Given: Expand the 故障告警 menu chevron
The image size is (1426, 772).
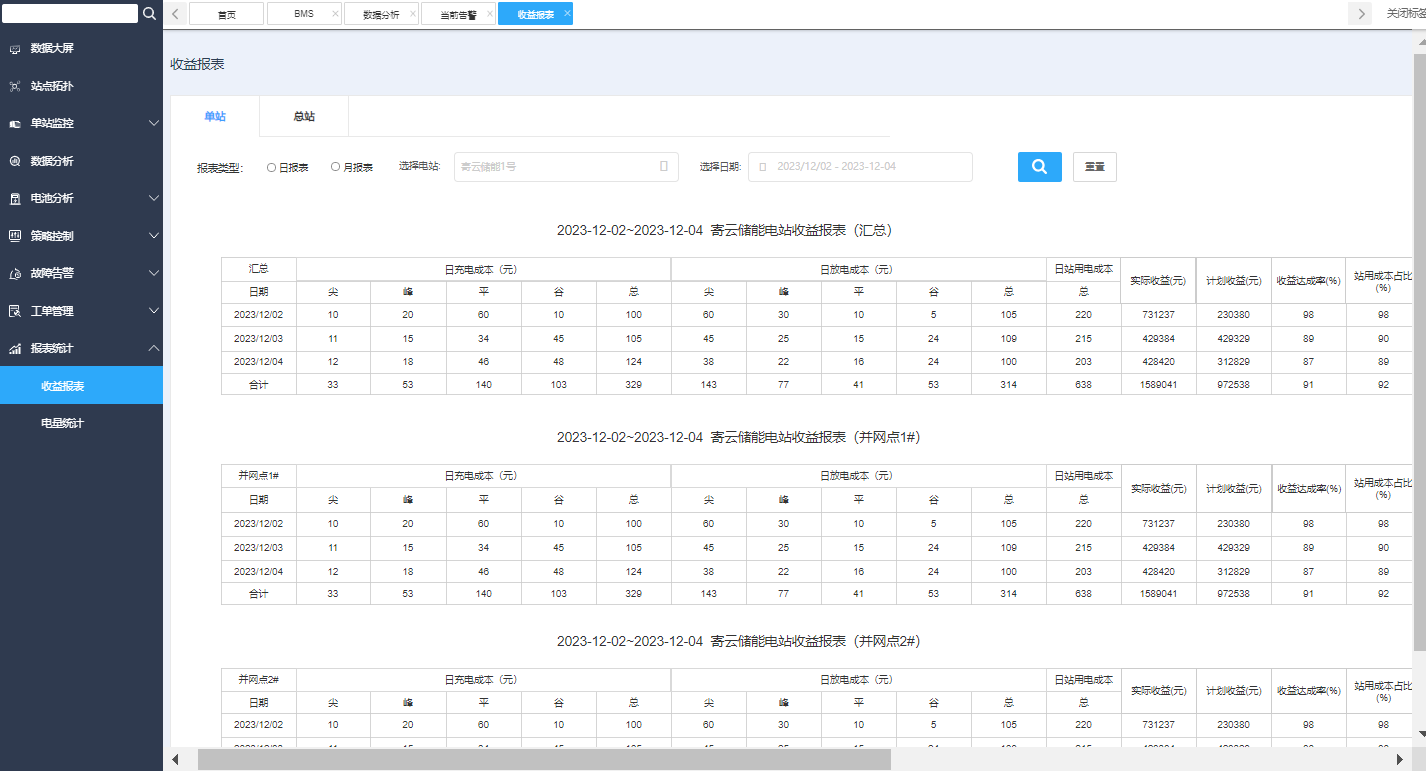Looking at the screenshot, I should 153,273.
